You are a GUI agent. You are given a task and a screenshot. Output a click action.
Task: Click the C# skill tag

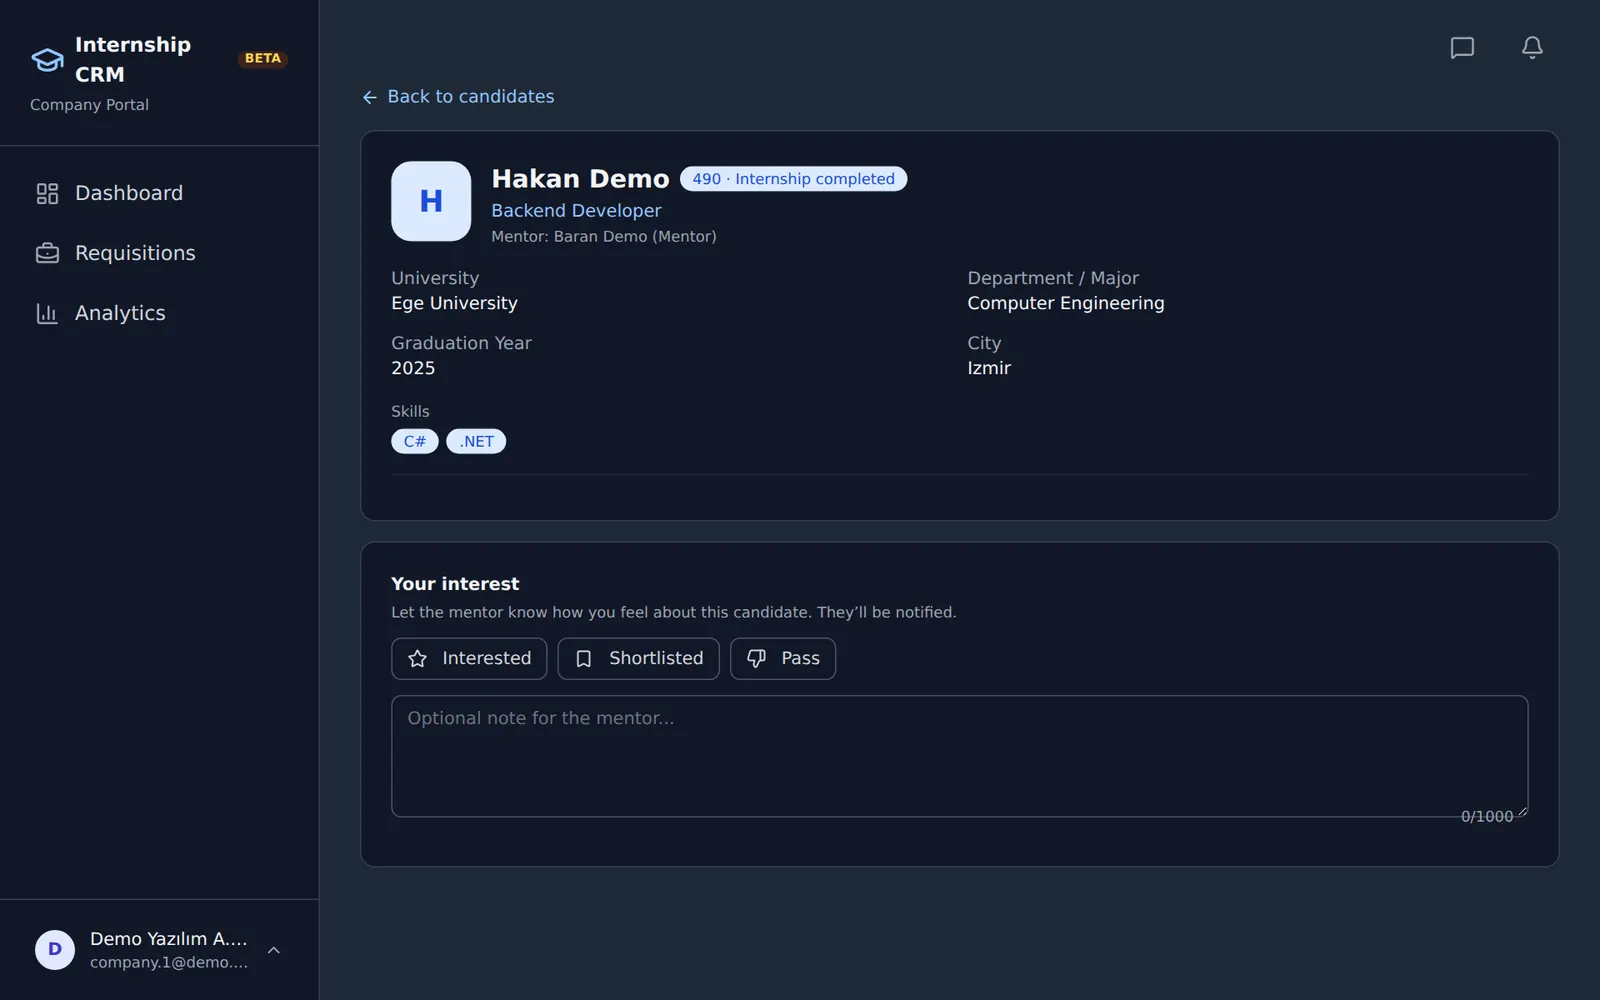coord(415,441)
